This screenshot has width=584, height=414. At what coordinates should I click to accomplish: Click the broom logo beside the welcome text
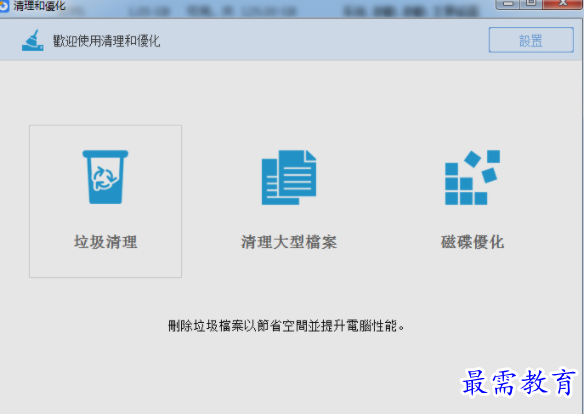[x=33, y=40]
